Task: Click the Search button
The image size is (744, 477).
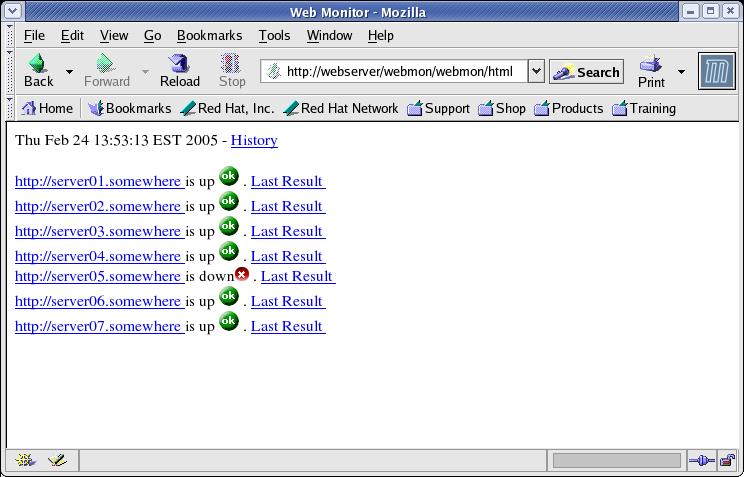Action: 587,72
